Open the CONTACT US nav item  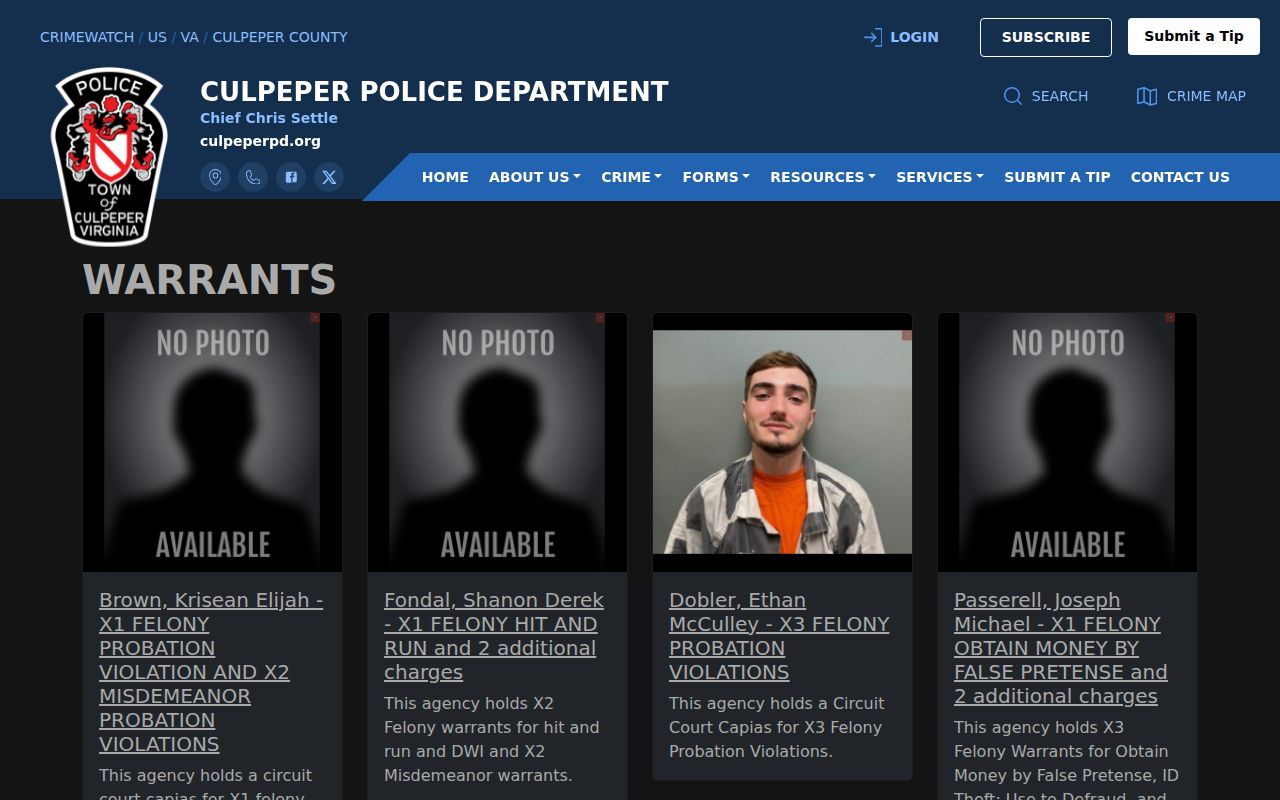(1180, 177)
